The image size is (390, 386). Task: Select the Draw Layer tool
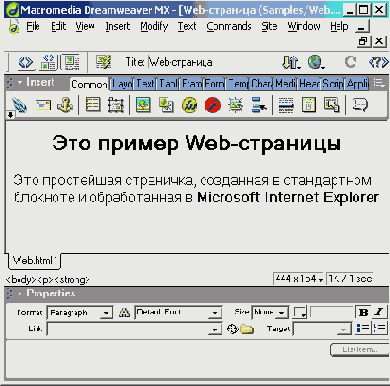tap(116, 105)
